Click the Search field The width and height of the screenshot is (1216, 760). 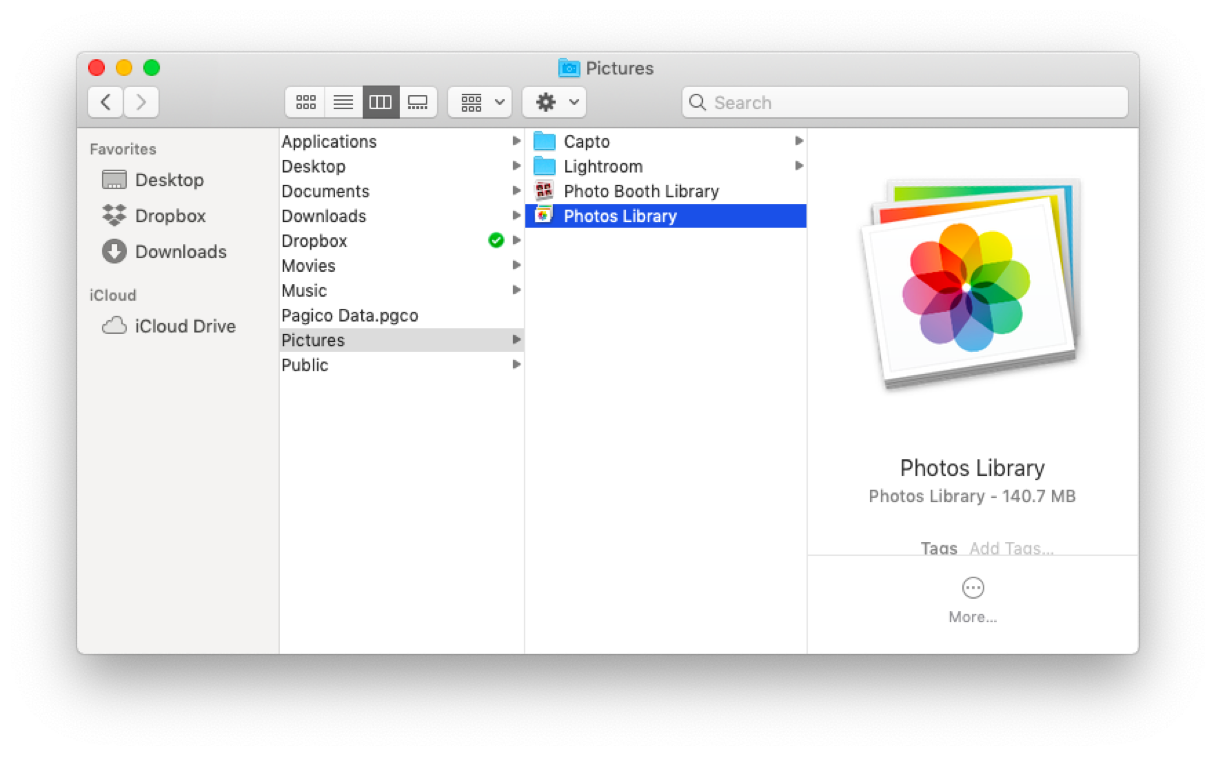(x=905, y=102)
